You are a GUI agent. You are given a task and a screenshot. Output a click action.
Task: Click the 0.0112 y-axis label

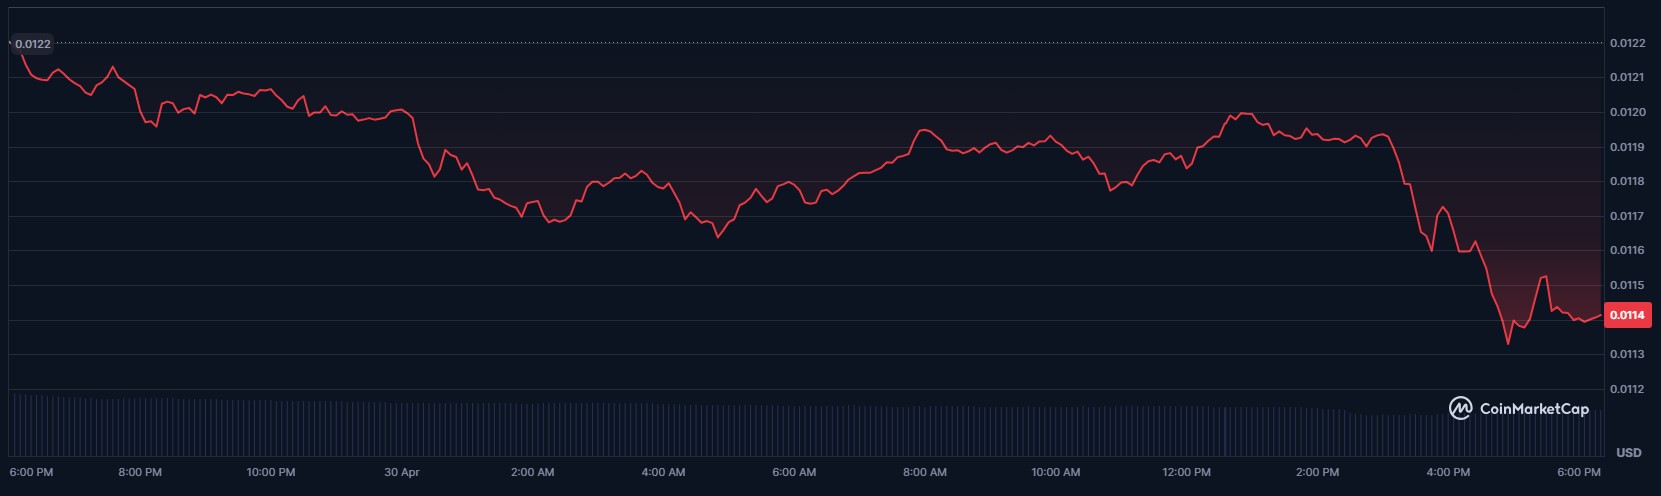coord(1627,389)
